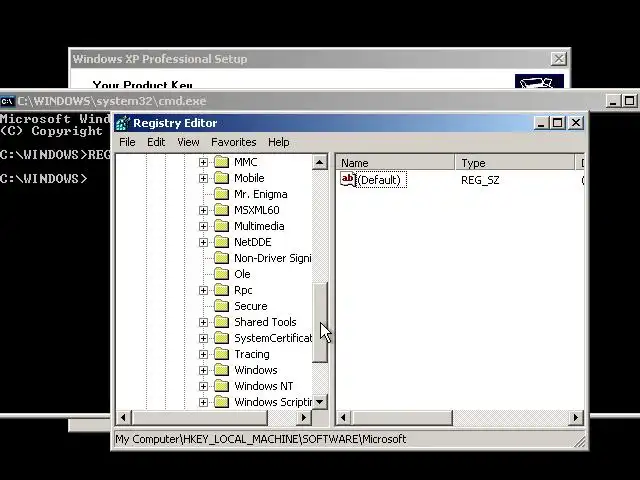Viewport: 640px width, 480px height.
Task: Click the tree pane scroll up arrow
Action: (320, 162)
